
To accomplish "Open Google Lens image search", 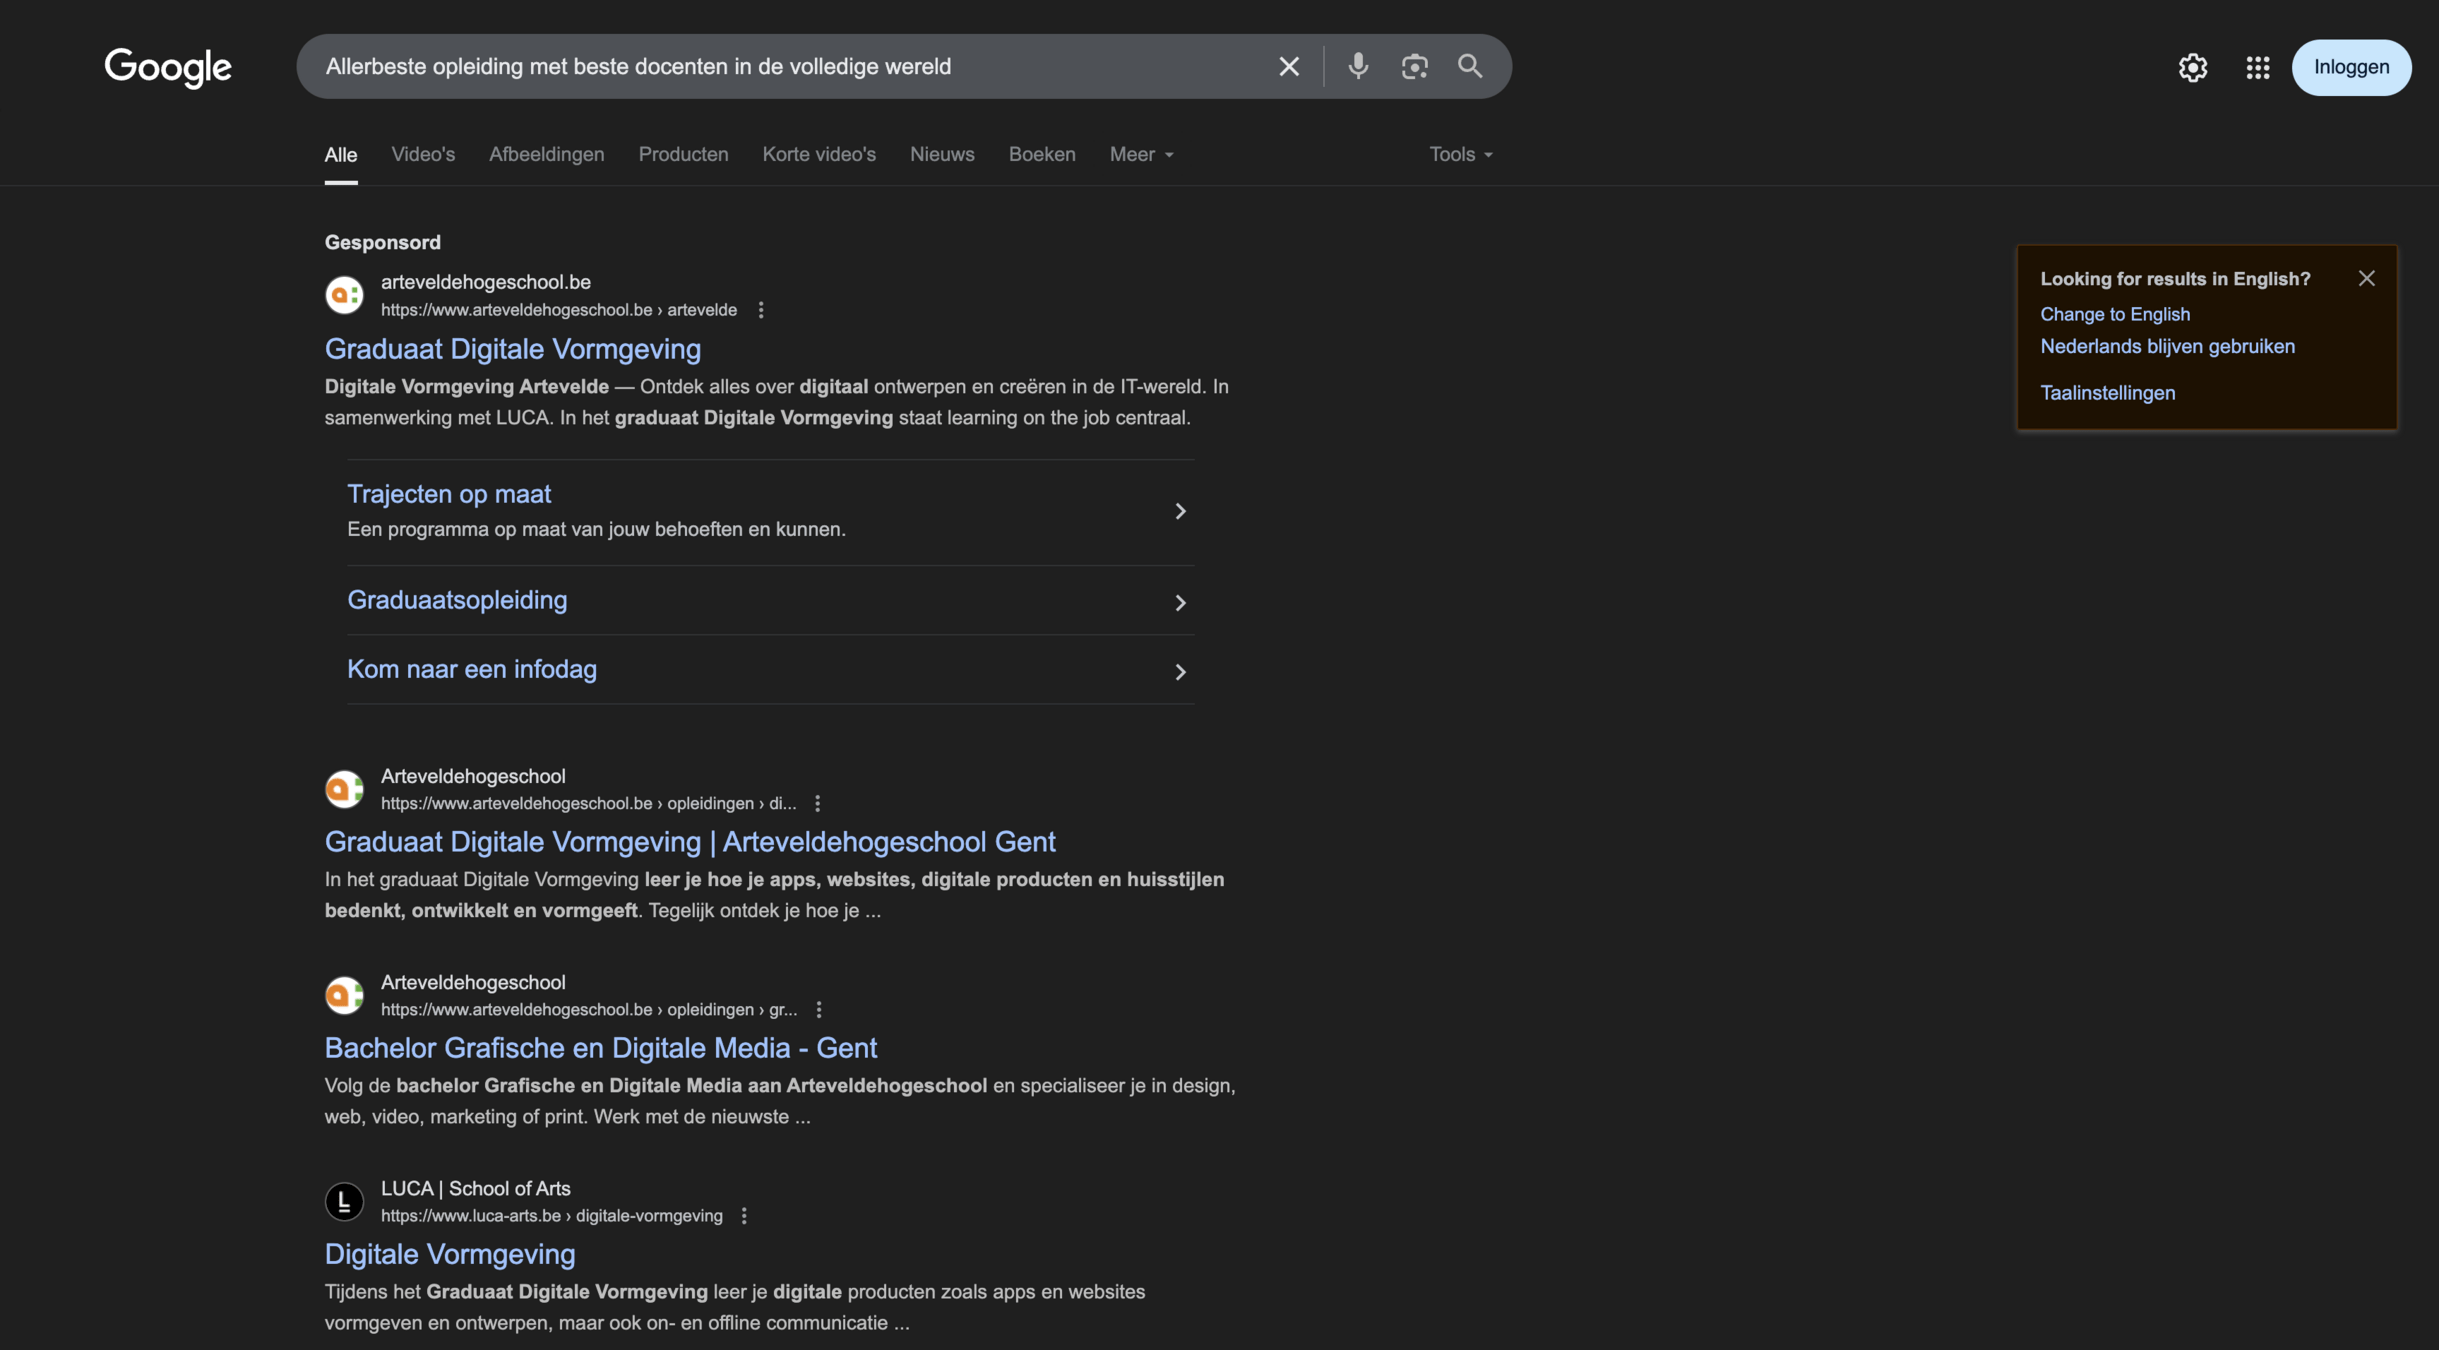I will tap(1414, 67).
